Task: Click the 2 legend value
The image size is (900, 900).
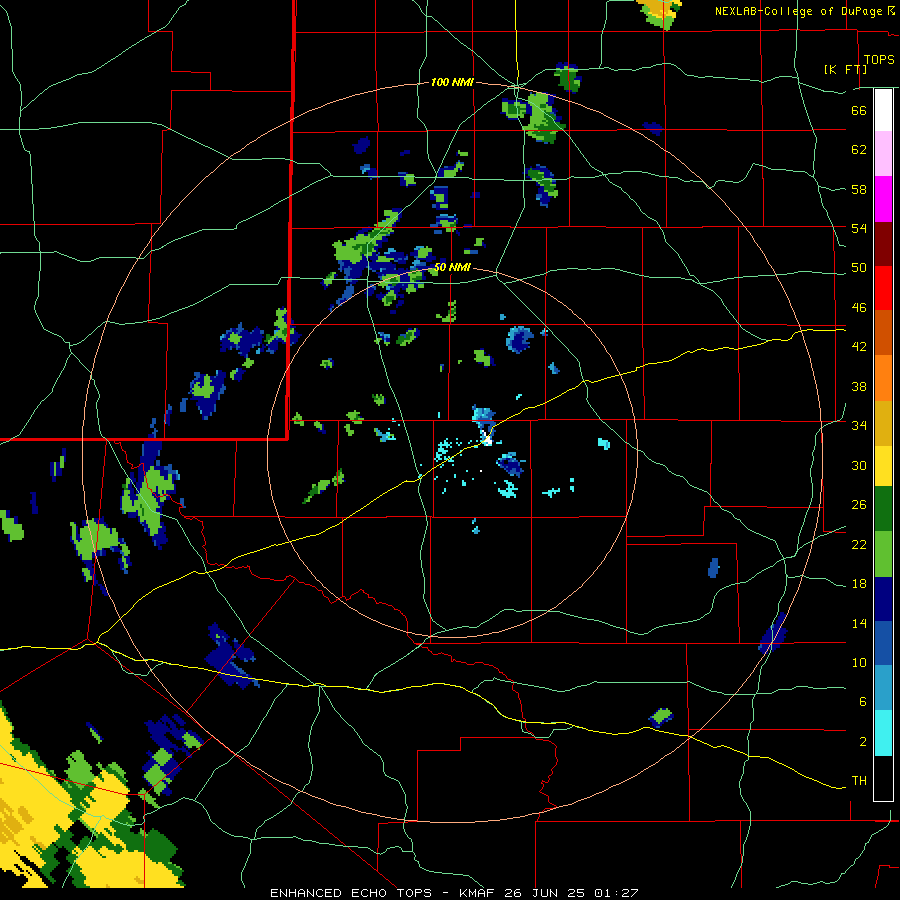Action: pos(862,742)
